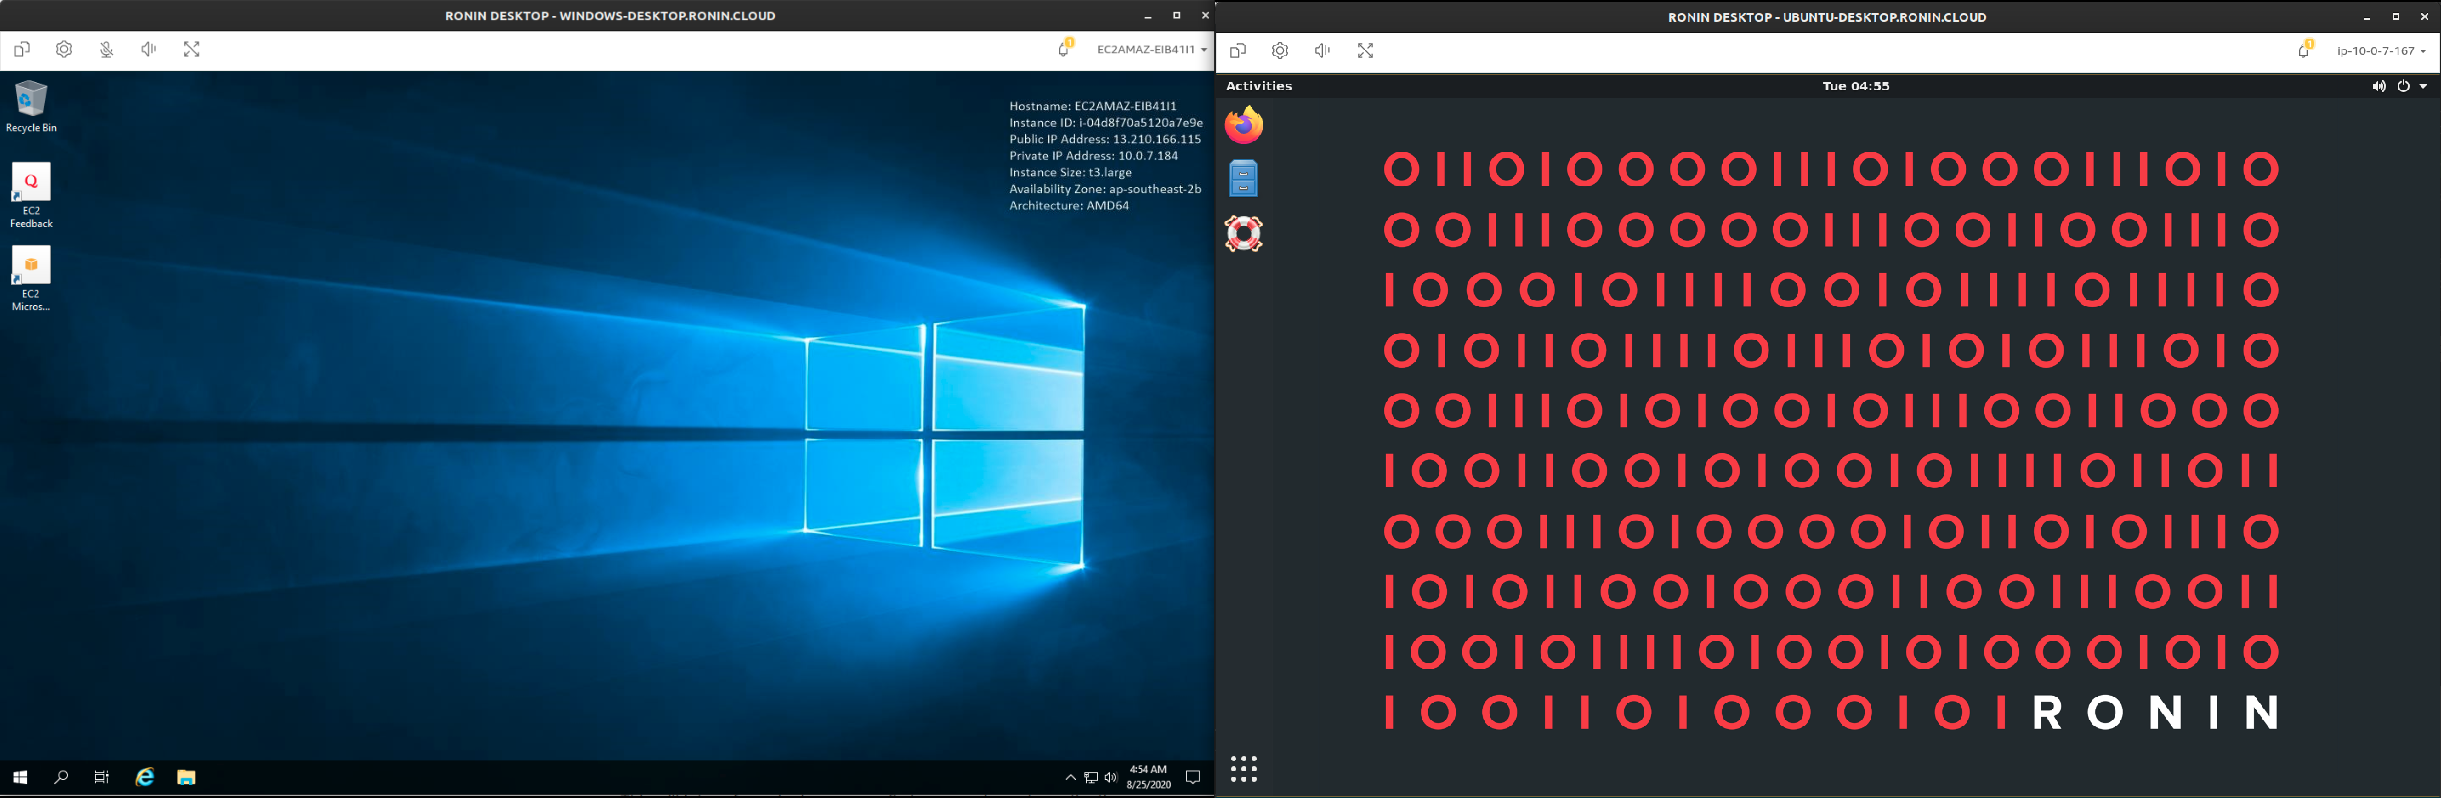The width and height of the screenshot is (2441, 798).
Task: Enter fullscreen in Ubuntu desktop toolbar
Action: click(x=1365, y=51)
